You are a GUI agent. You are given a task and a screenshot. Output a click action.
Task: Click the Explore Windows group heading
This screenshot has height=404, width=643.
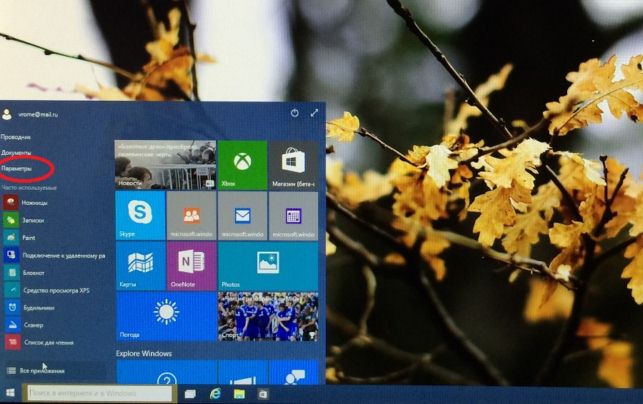[144, 353]
